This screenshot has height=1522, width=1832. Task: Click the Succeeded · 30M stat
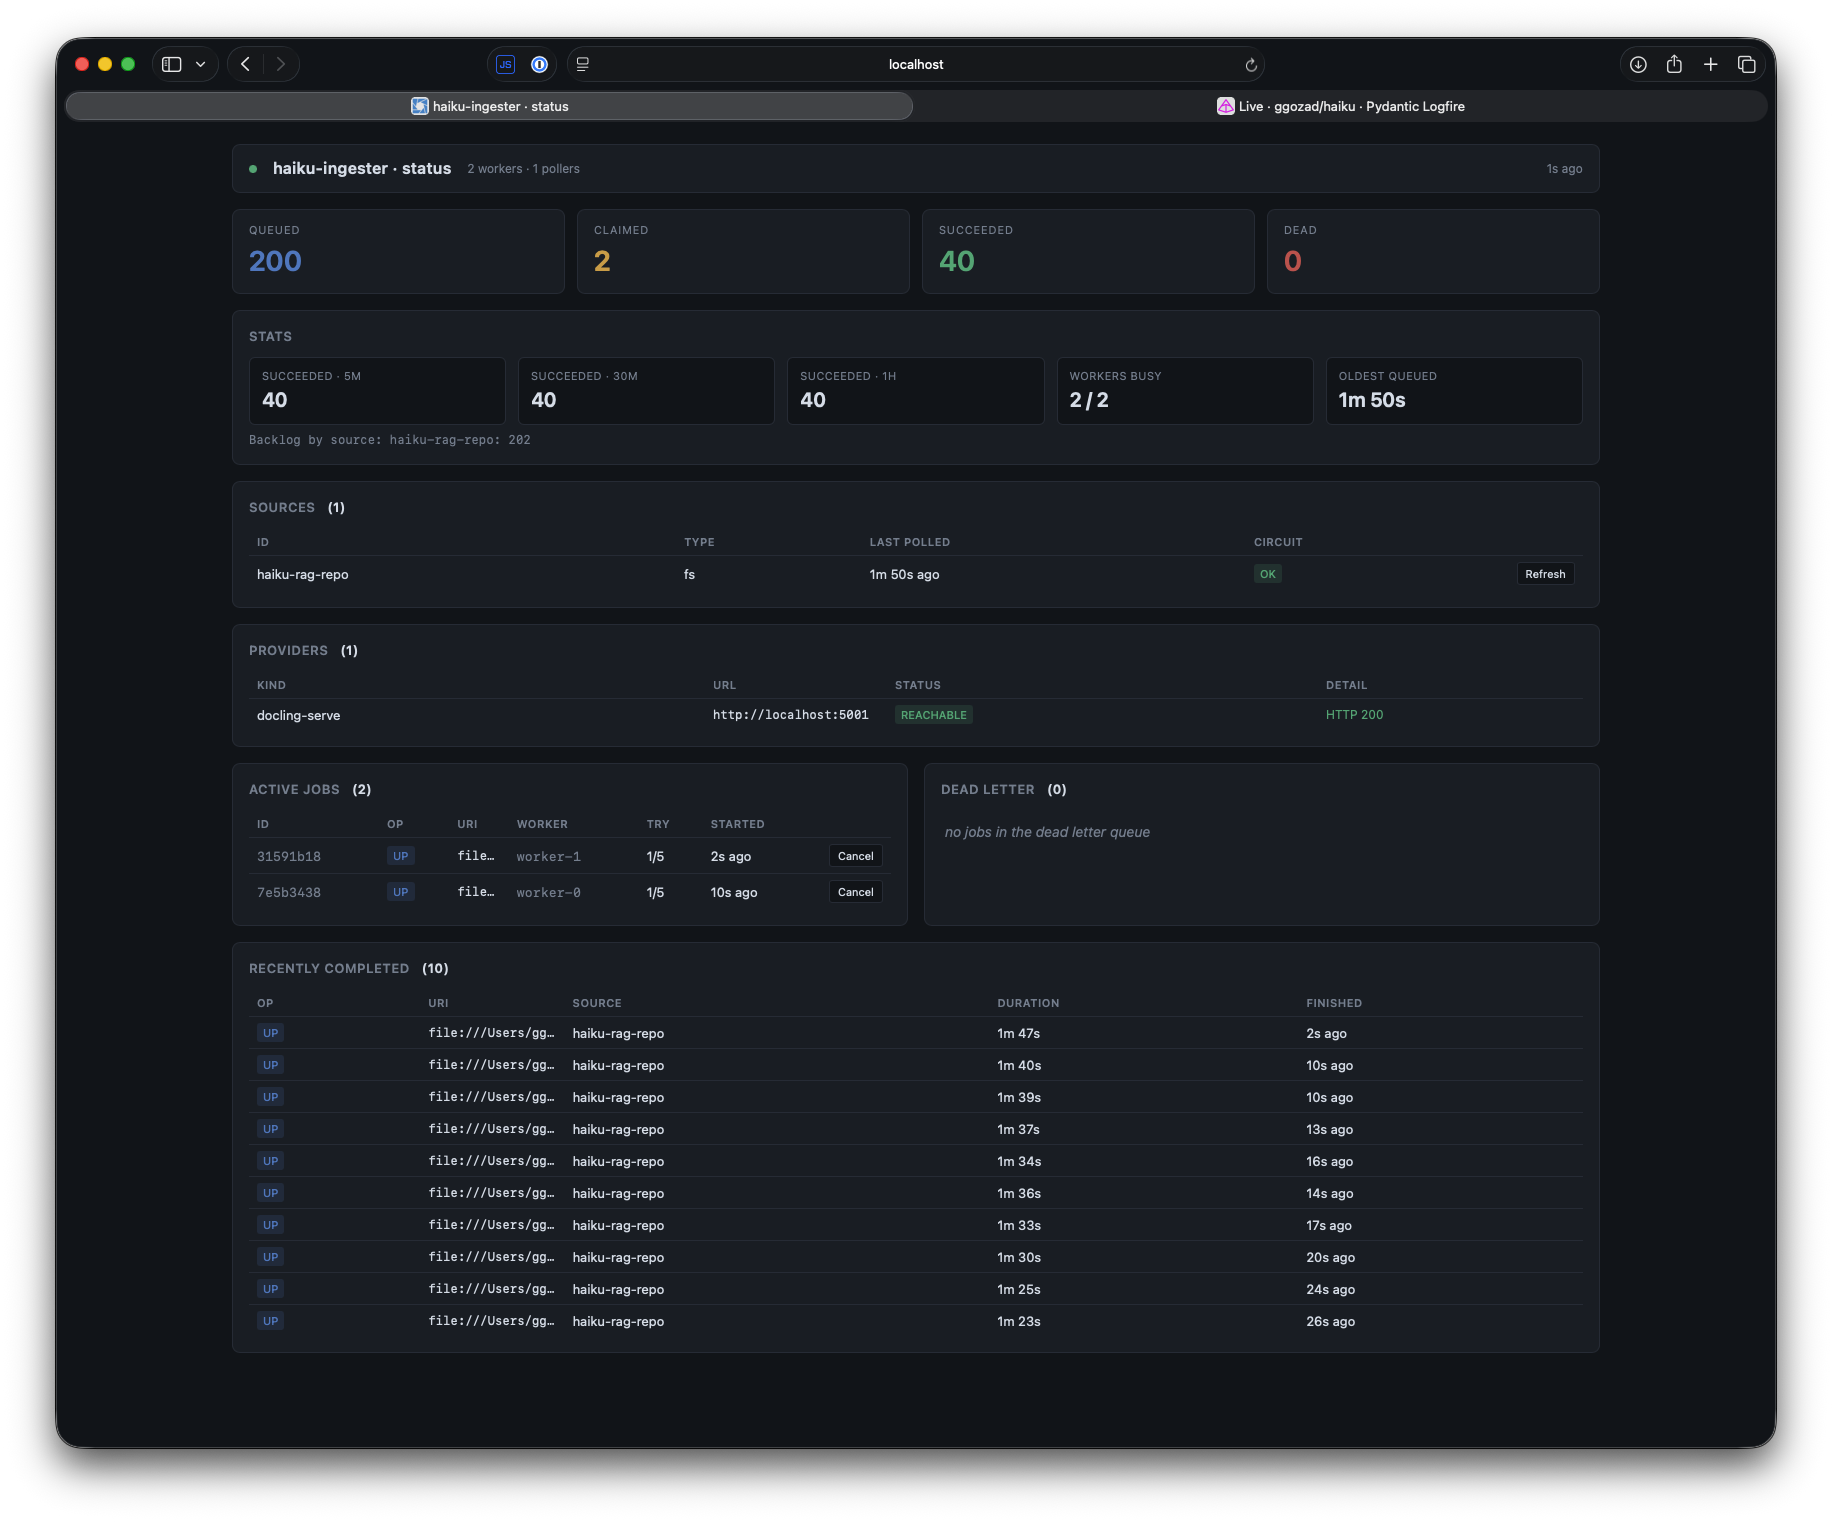coord(646,391)
